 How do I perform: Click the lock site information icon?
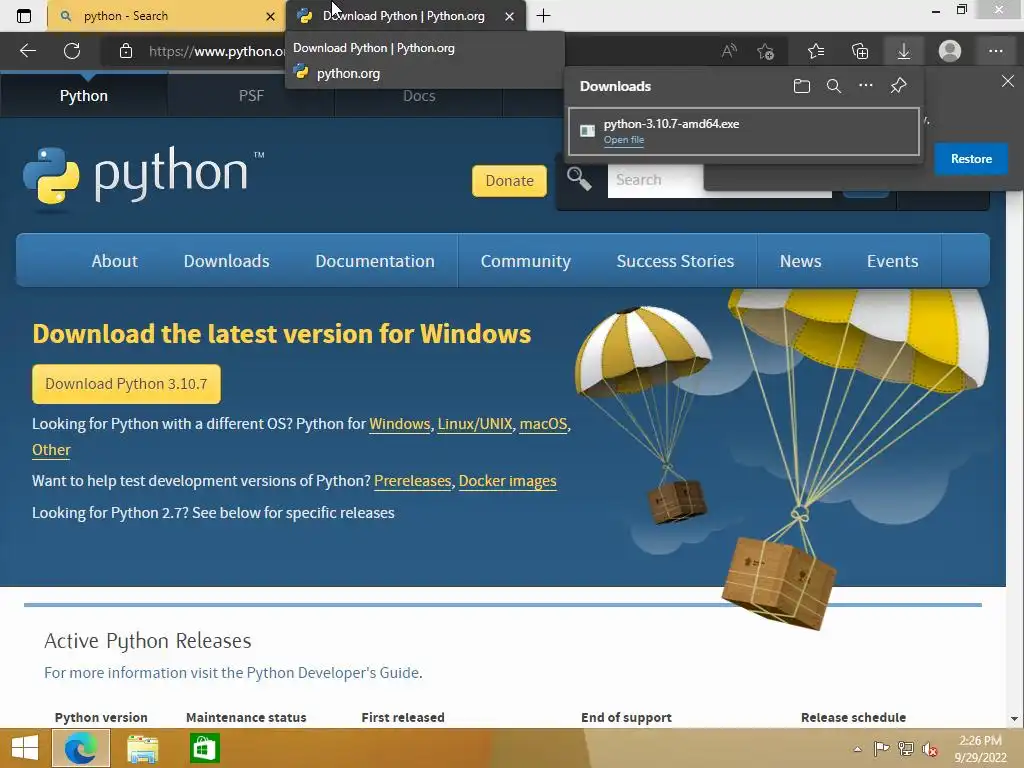click(x=126, y=51)
